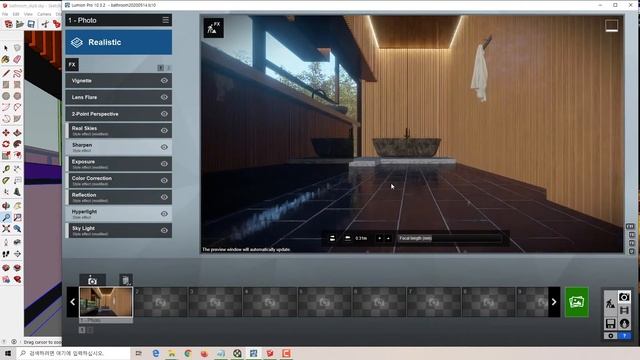Select SketchUp Rotate tool

(x=6, y=144)
